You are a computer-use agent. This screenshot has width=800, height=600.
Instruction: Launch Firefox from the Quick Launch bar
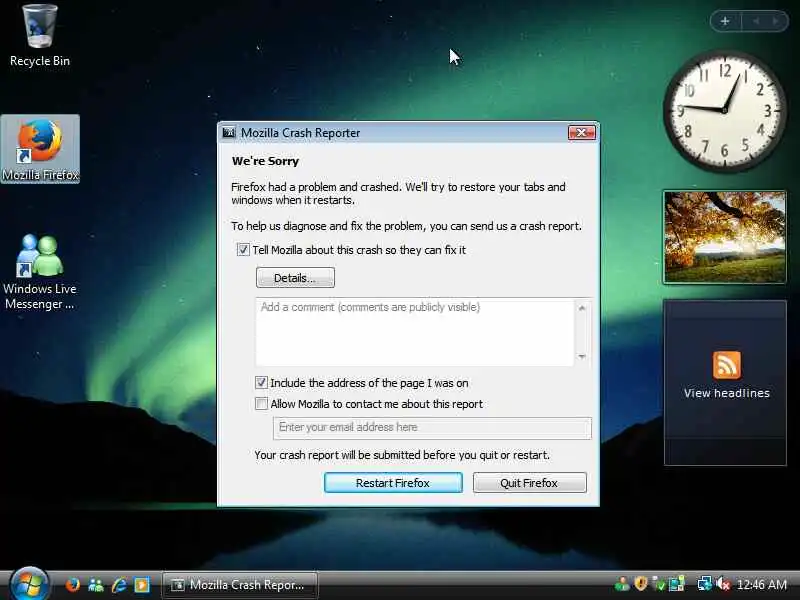(72, 584)
